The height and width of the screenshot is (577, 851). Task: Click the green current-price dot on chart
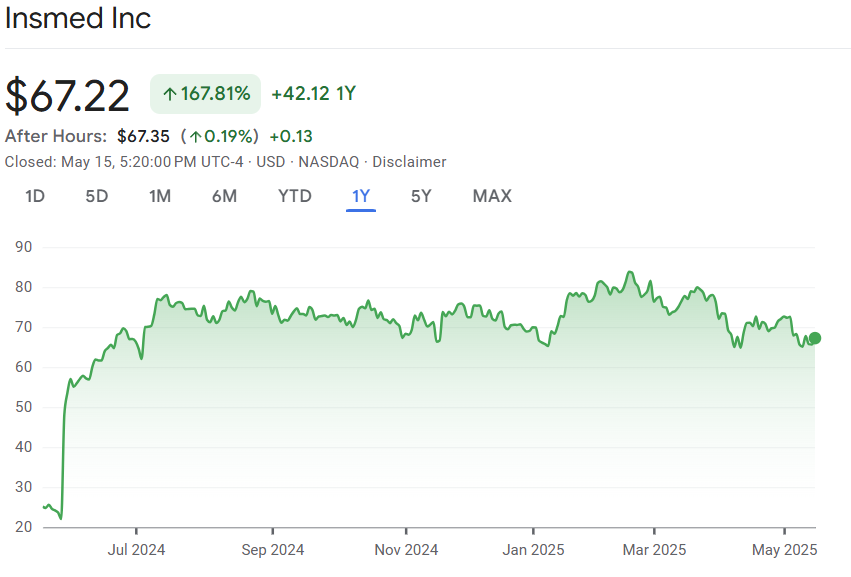pos(815,338)
